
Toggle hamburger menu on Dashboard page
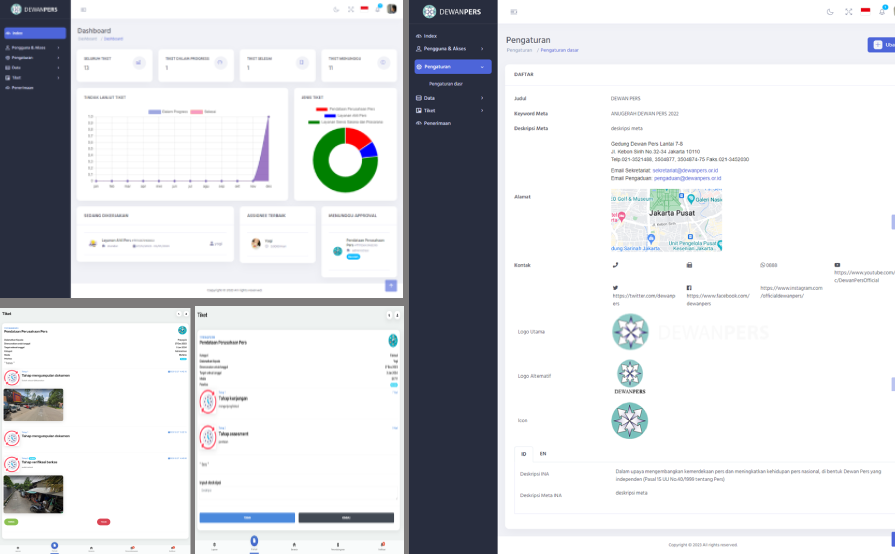tap(83, 10)
